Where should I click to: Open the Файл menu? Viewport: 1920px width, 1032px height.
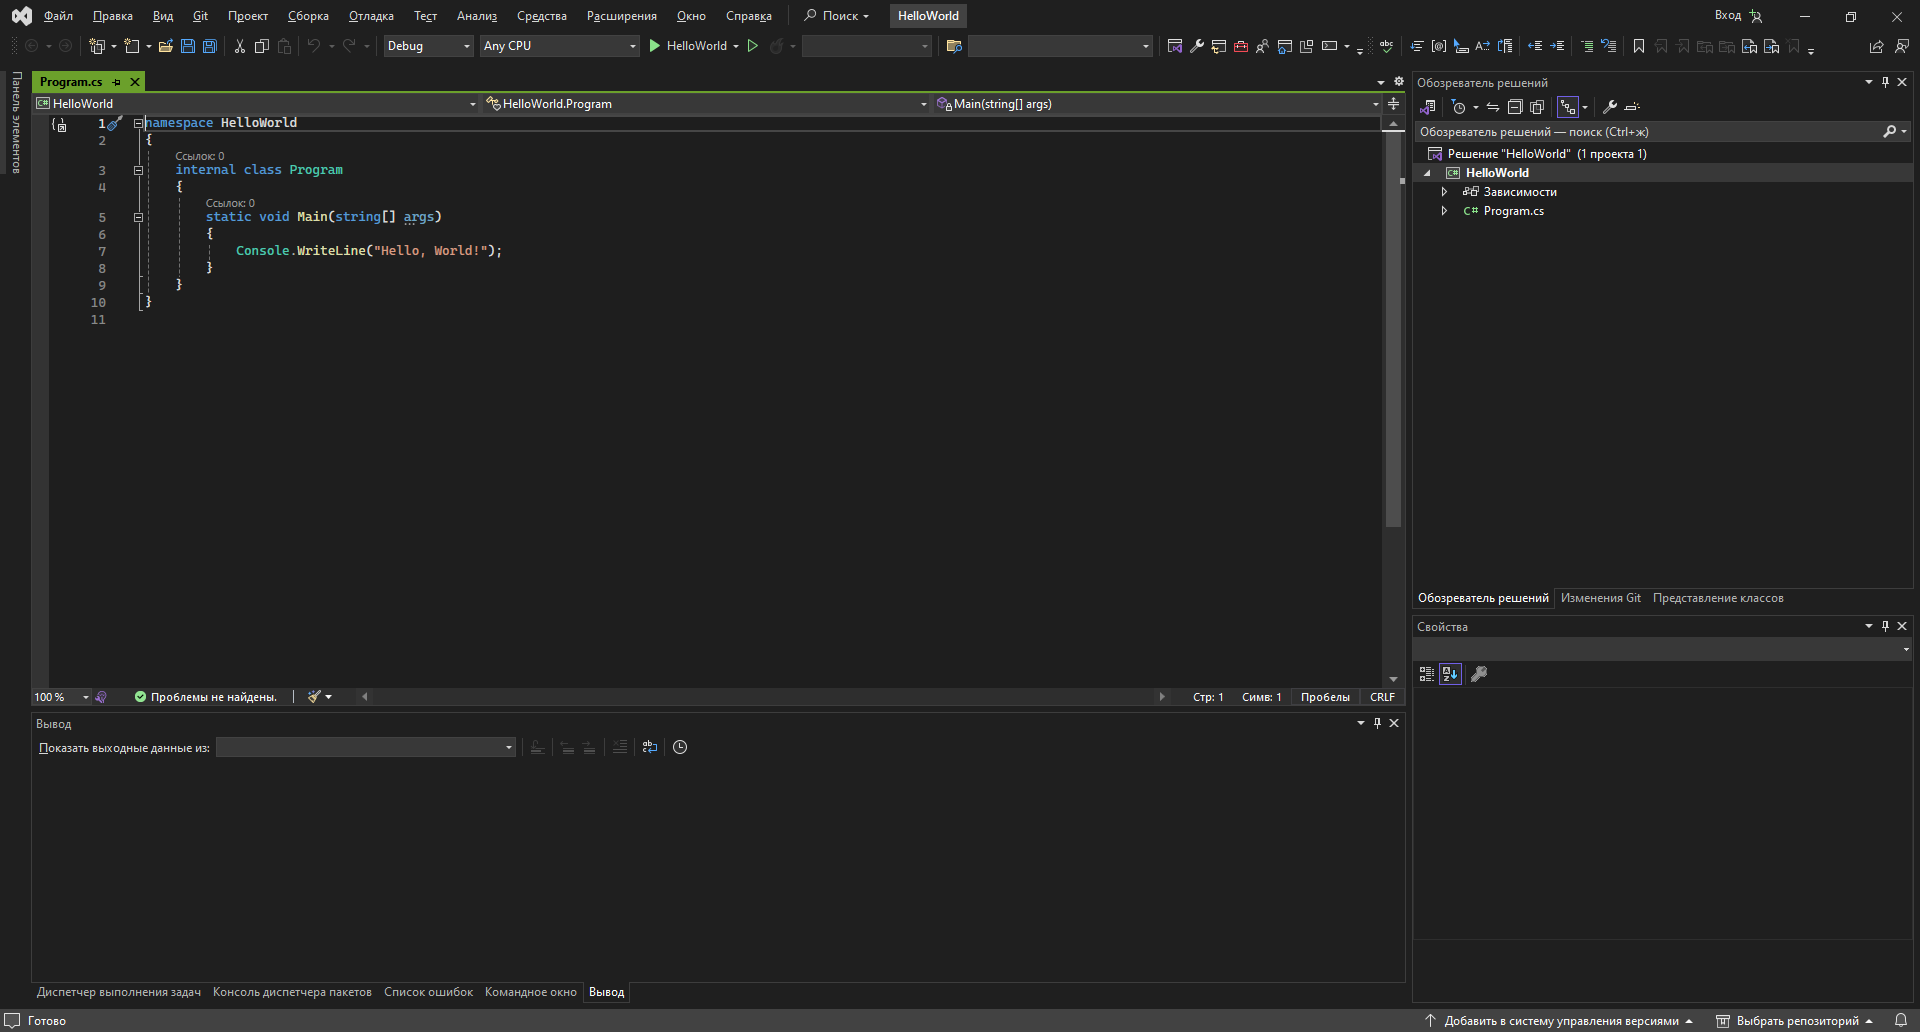tap(58, 16)
